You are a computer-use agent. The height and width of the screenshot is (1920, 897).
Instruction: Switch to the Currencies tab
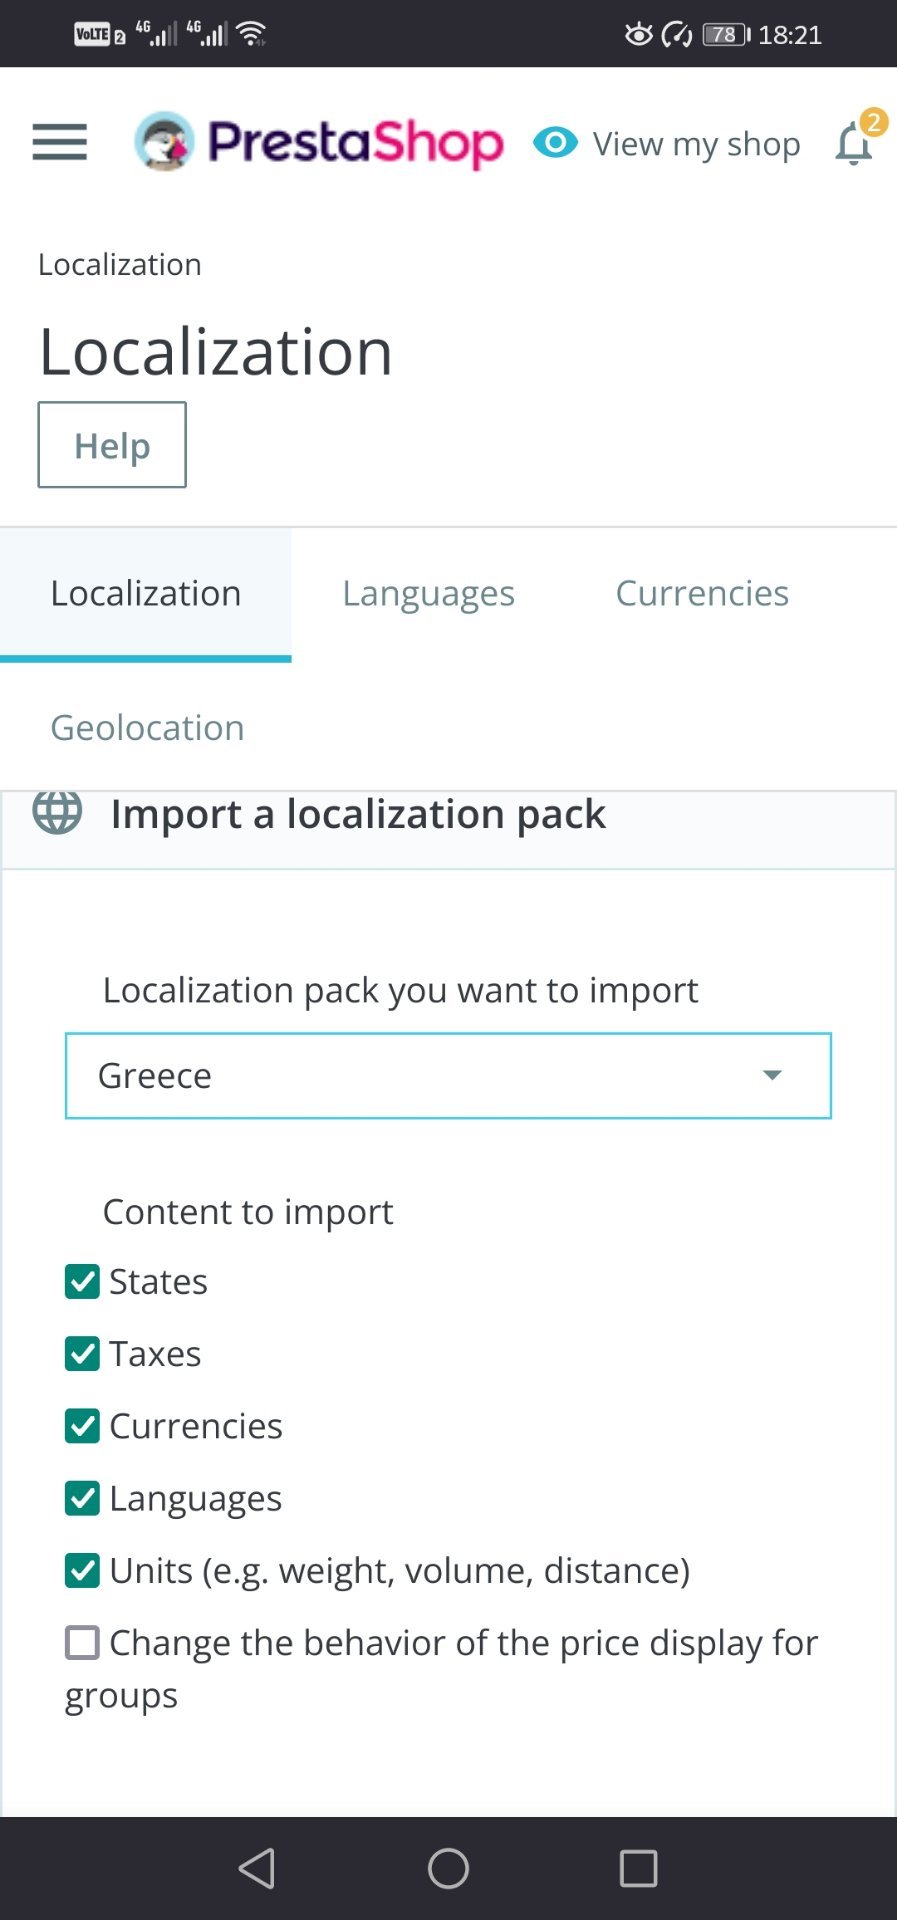[702, 593]
